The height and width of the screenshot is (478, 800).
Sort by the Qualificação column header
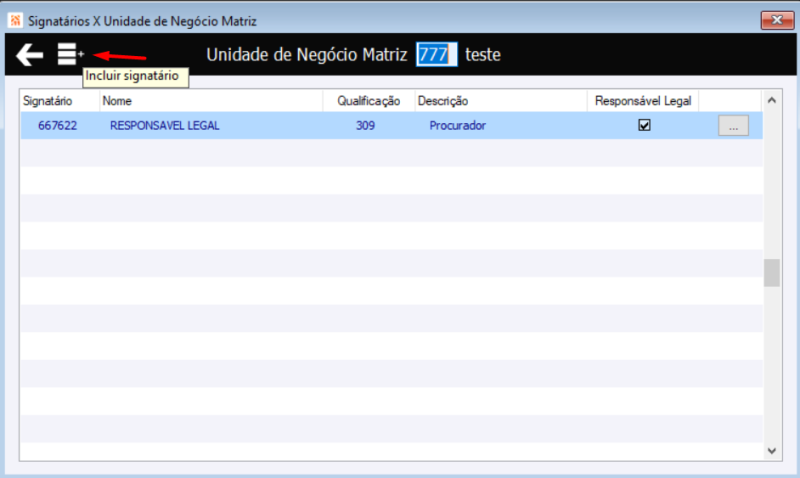tap(369, 101)
